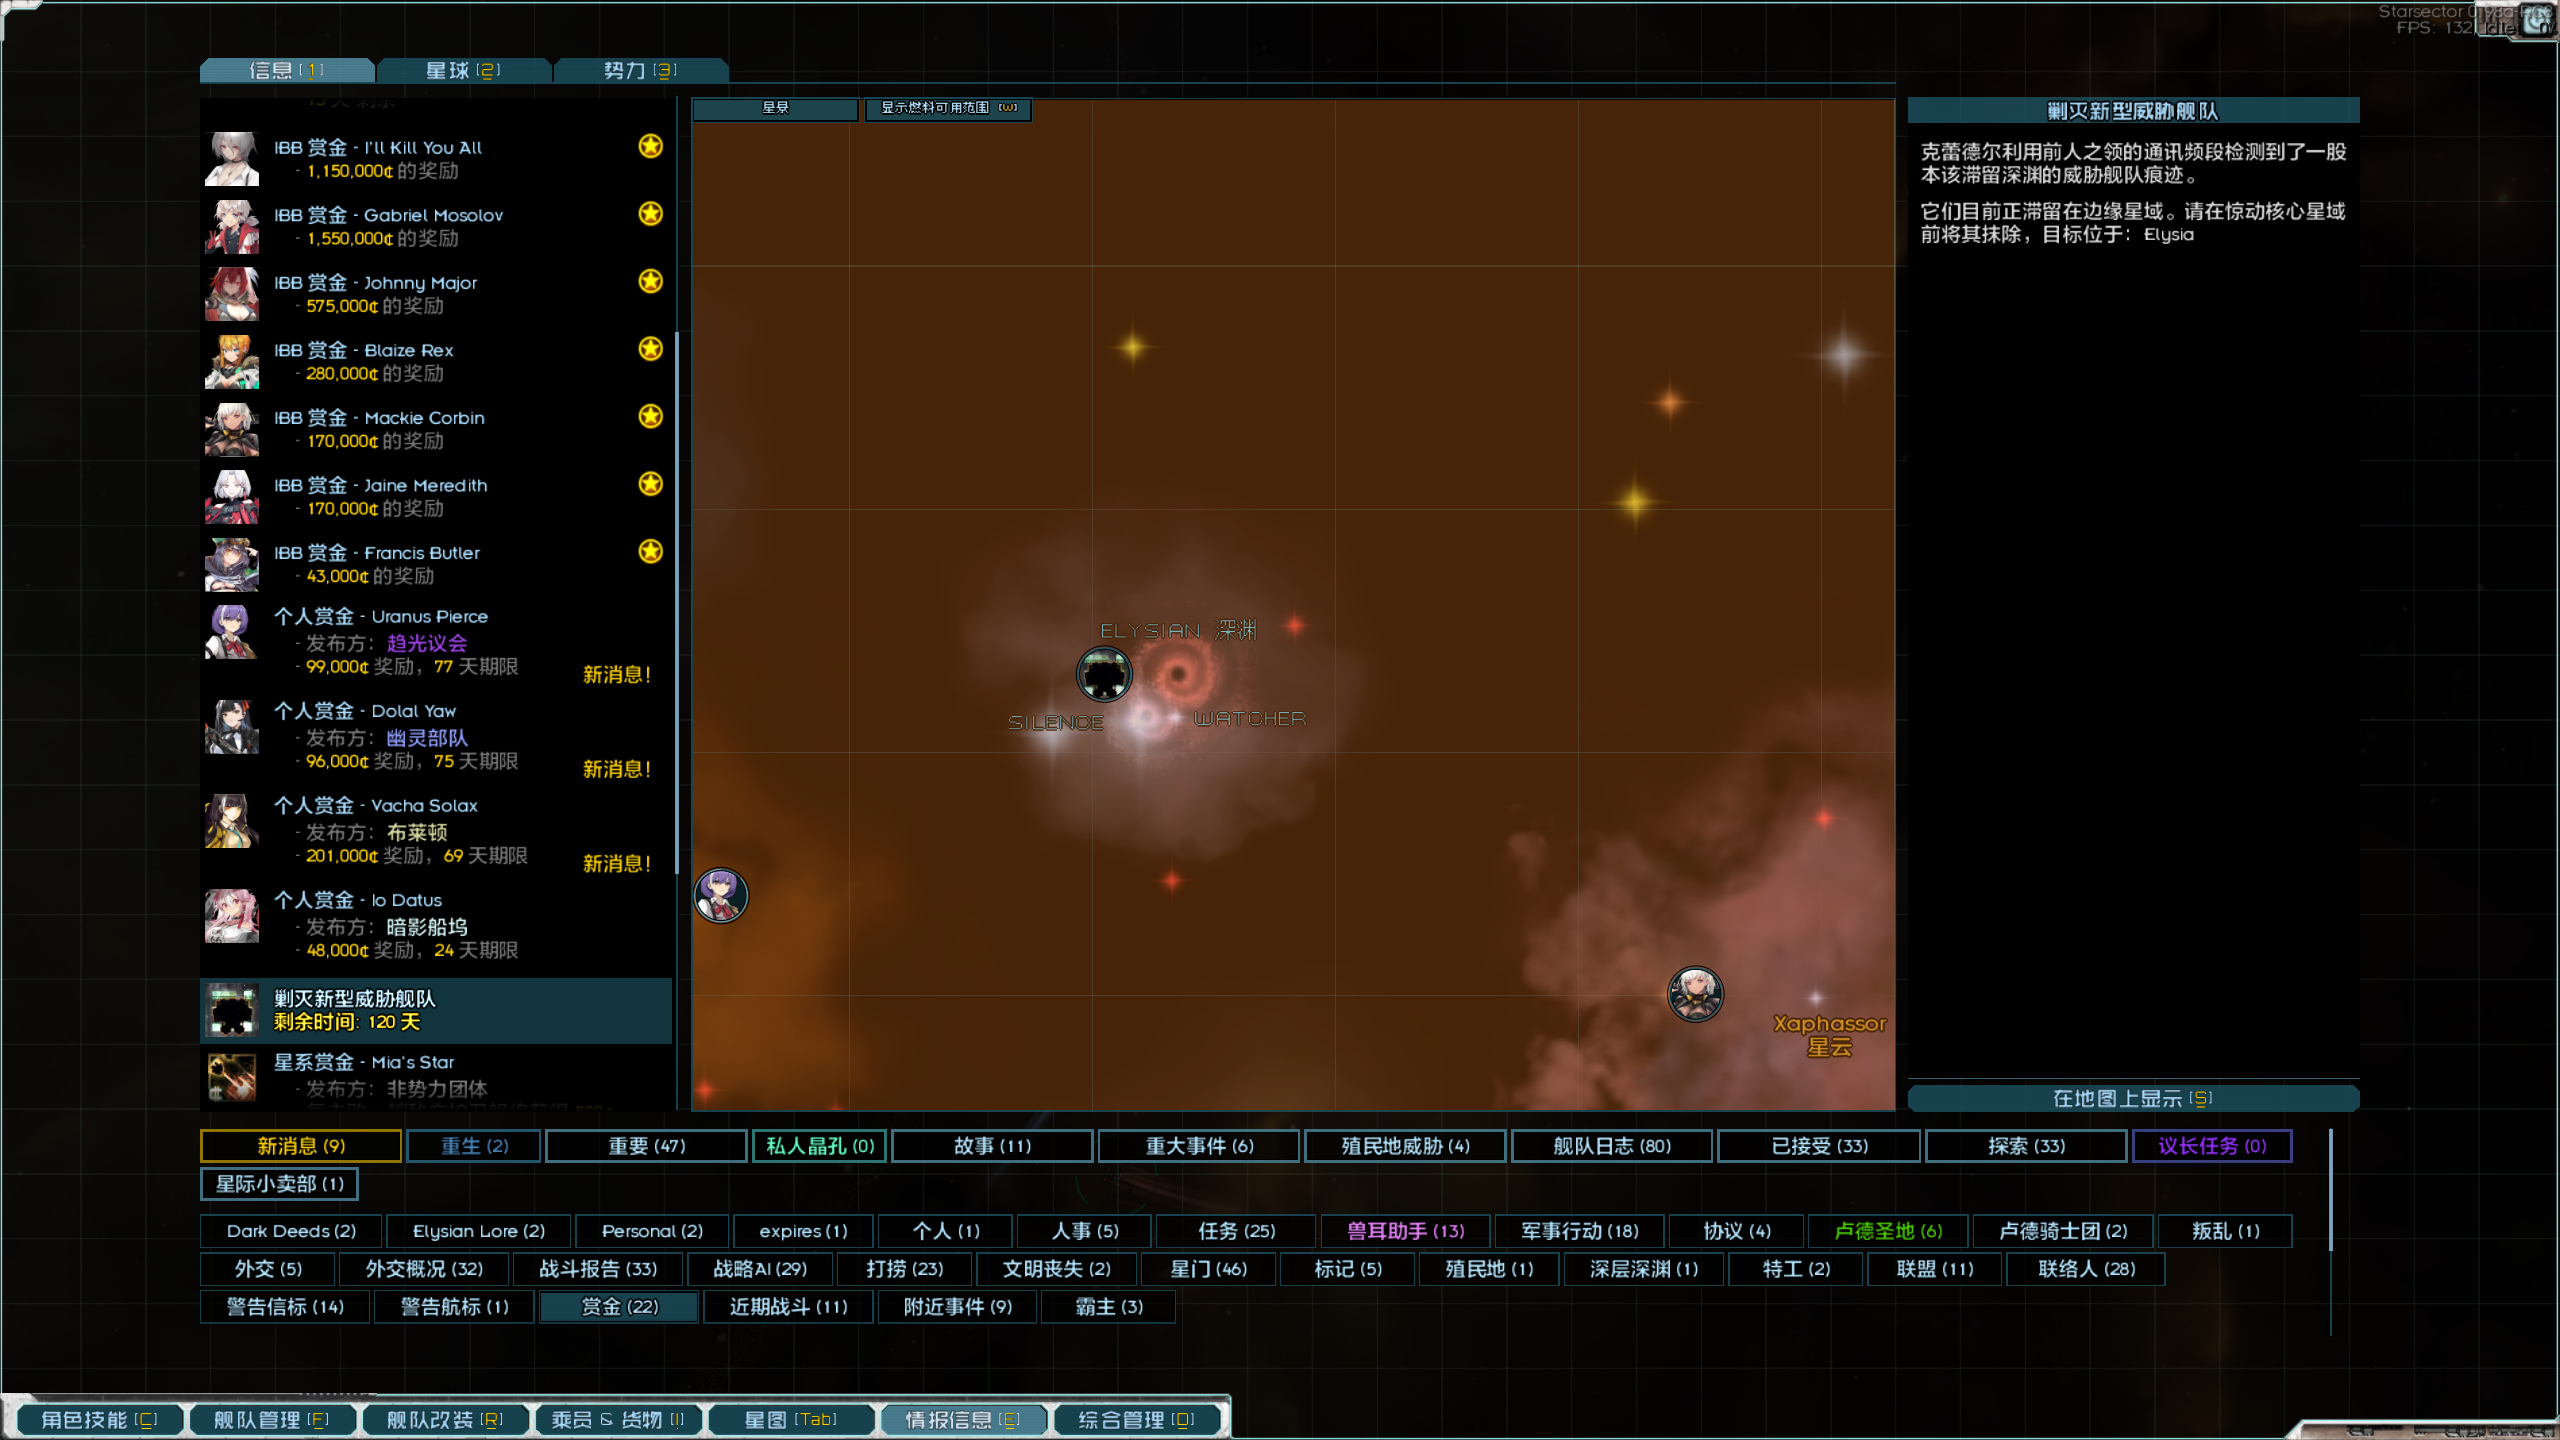
Task: Click the white-haired portrait marker near Xaphassor
Action: point(1695,993)
